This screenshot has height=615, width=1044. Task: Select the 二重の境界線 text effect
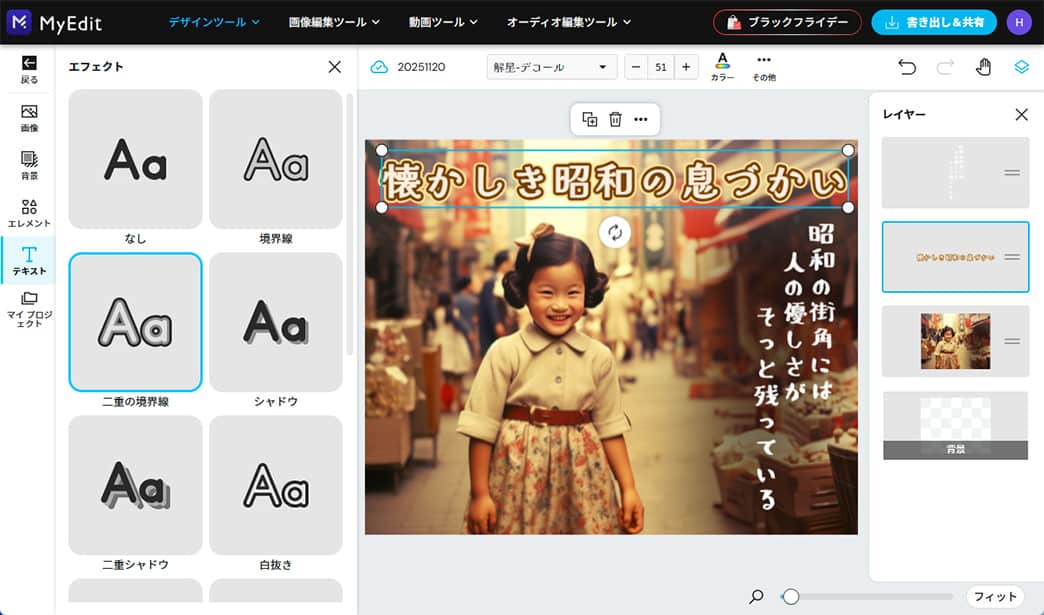[135, 322]
